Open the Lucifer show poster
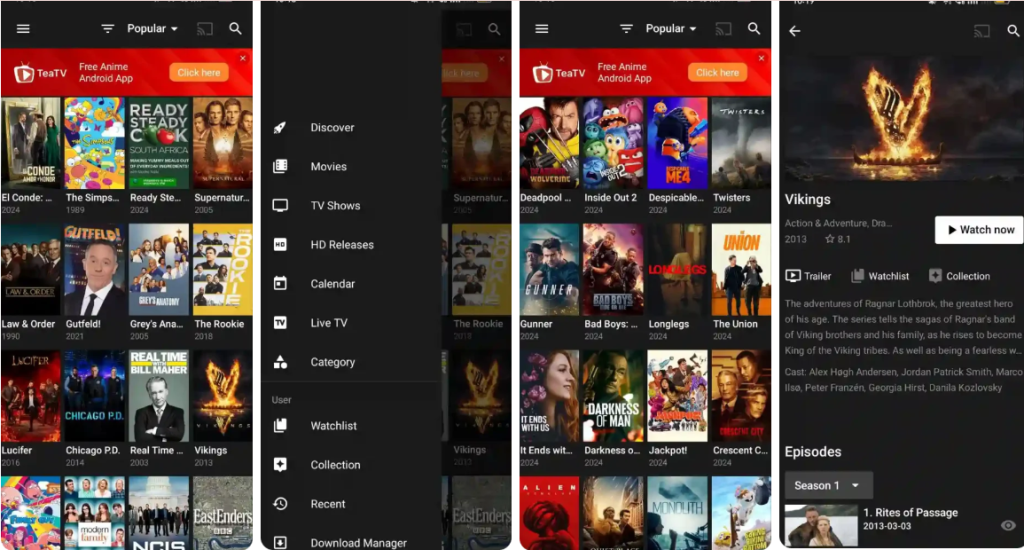 31,395
